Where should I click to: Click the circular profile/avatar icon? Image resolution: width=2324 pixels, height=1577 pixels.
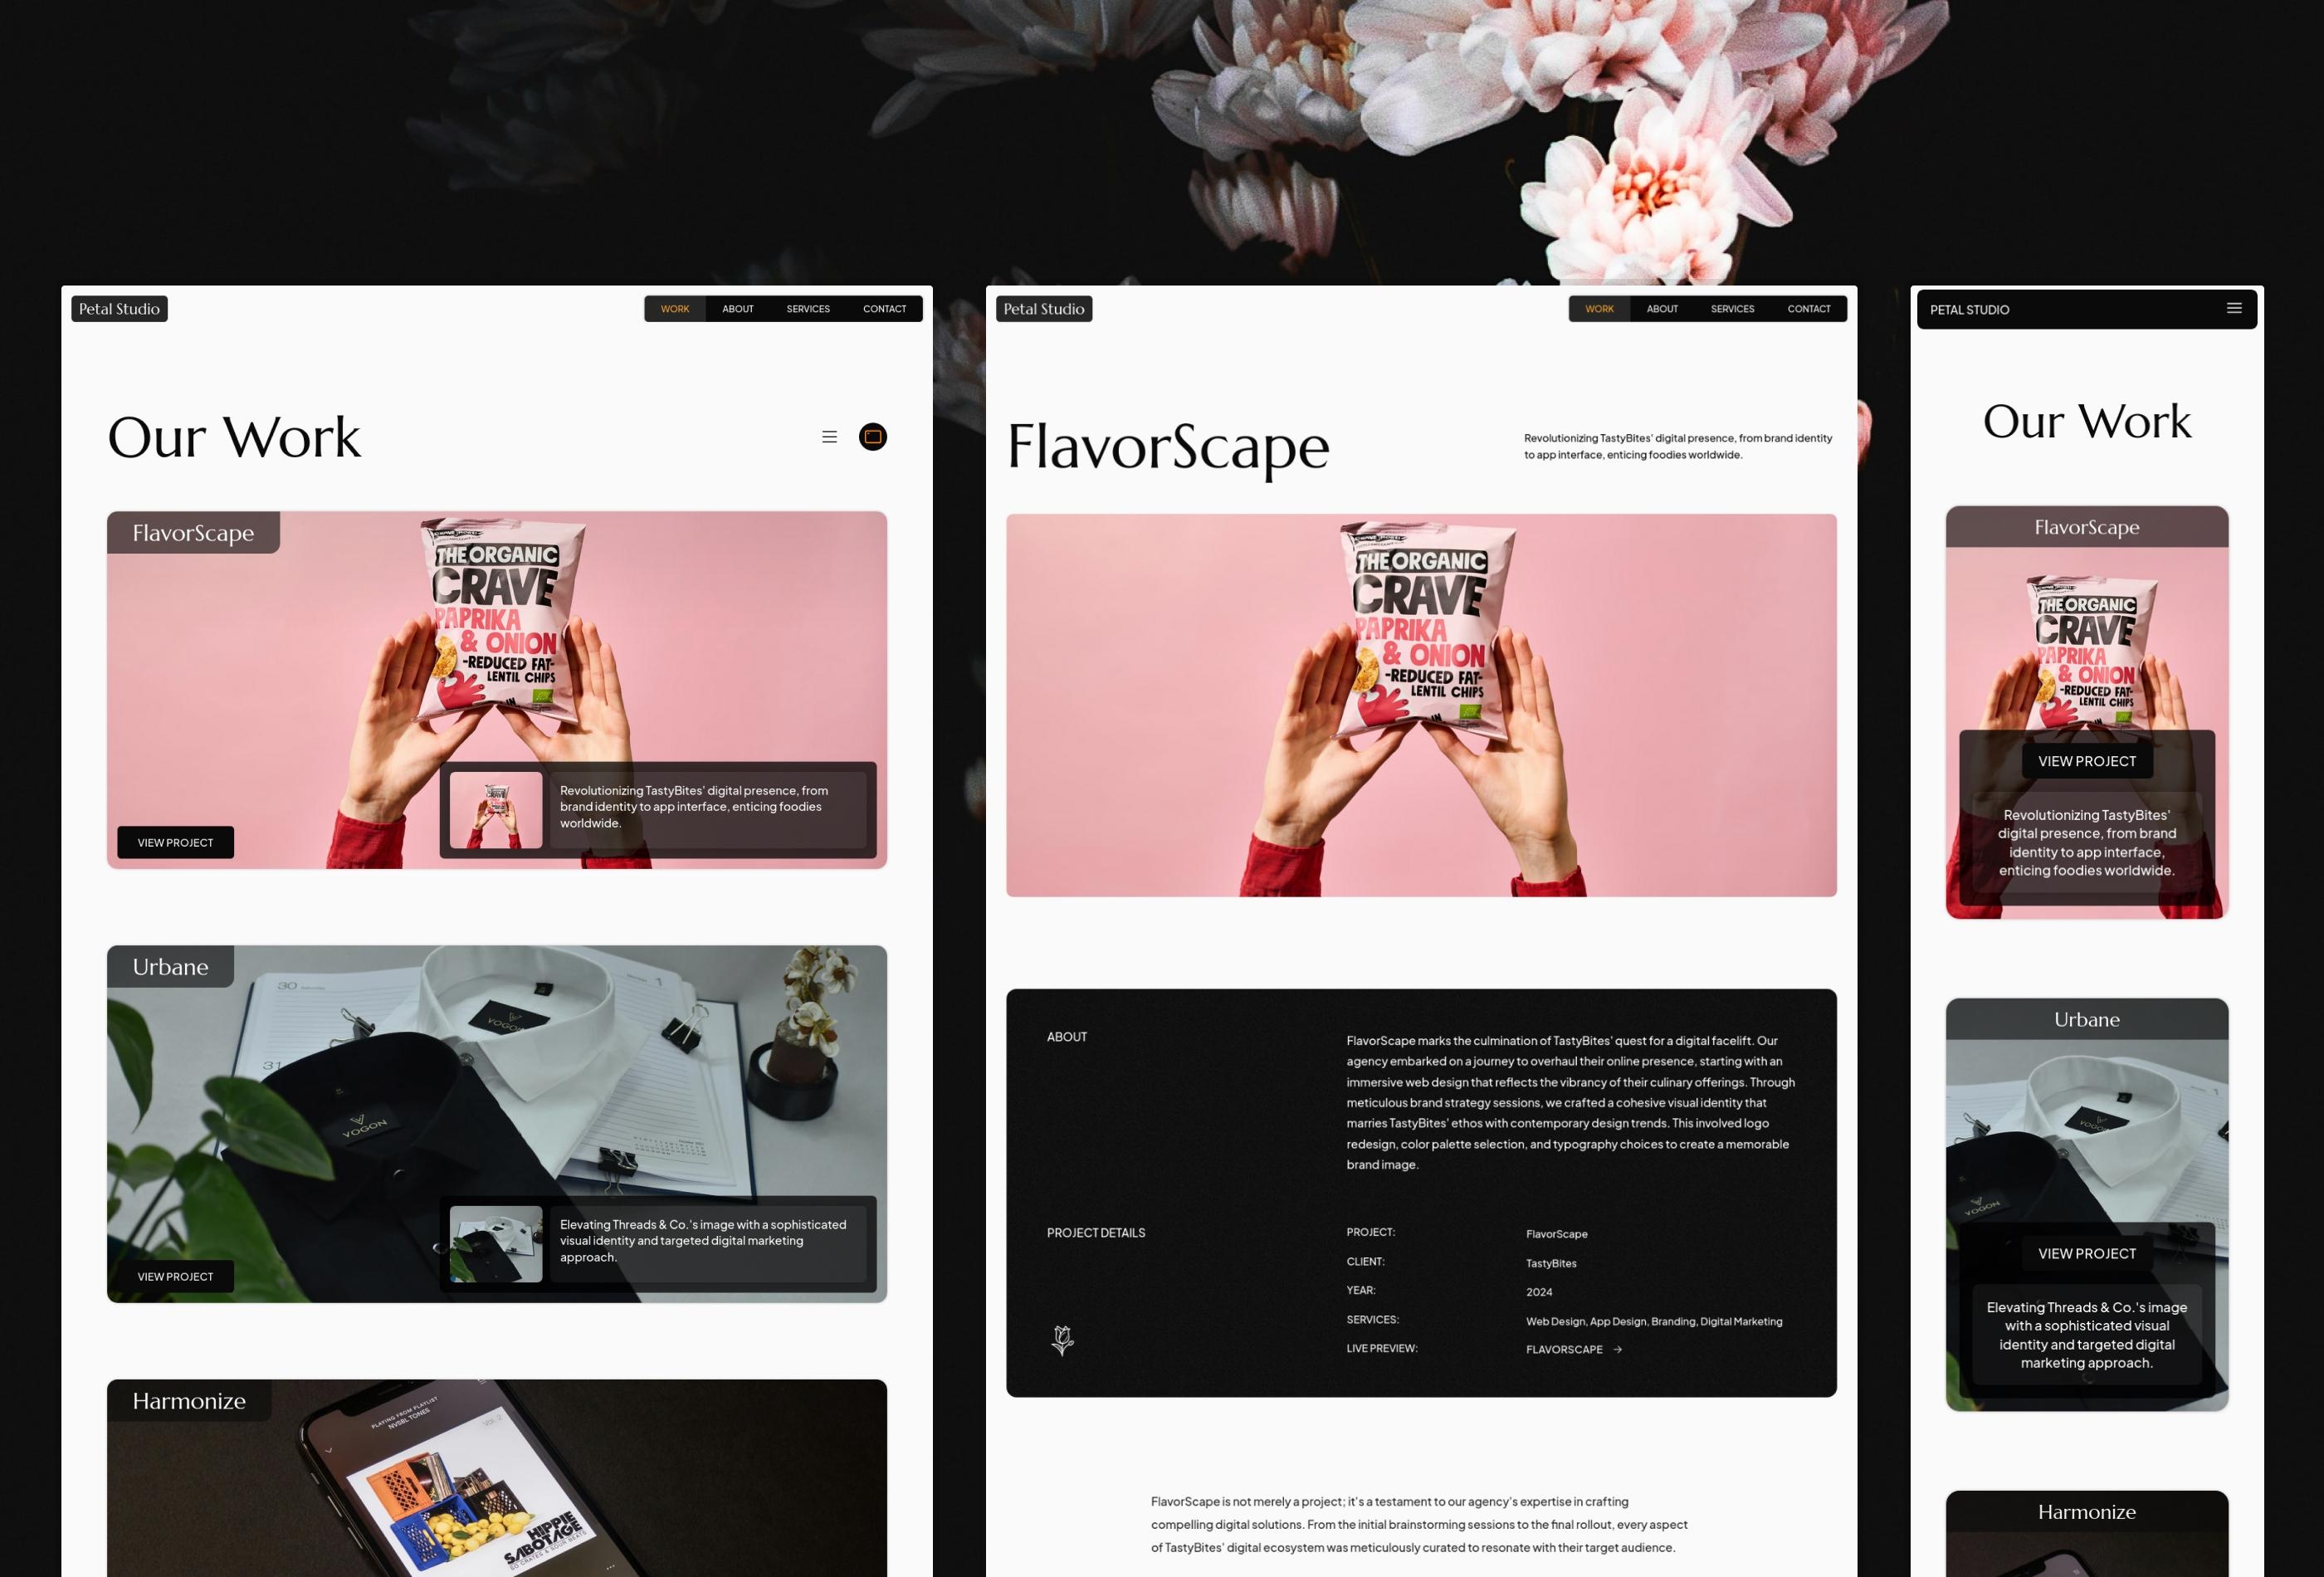(872, 437)
